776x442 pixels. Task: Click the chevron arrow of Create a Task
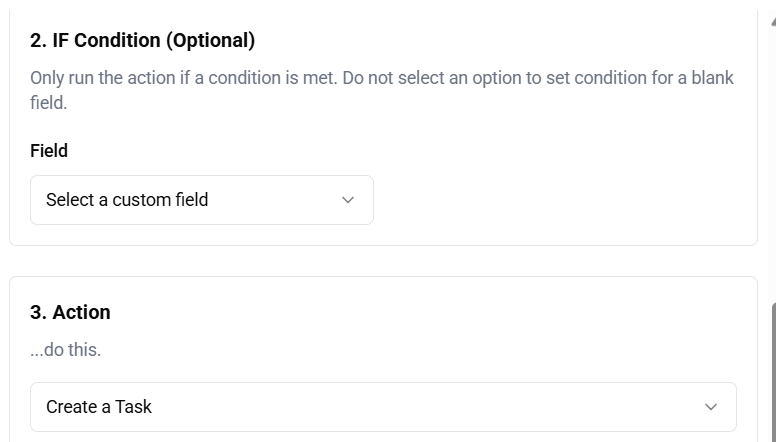click(x=711, y=407)
